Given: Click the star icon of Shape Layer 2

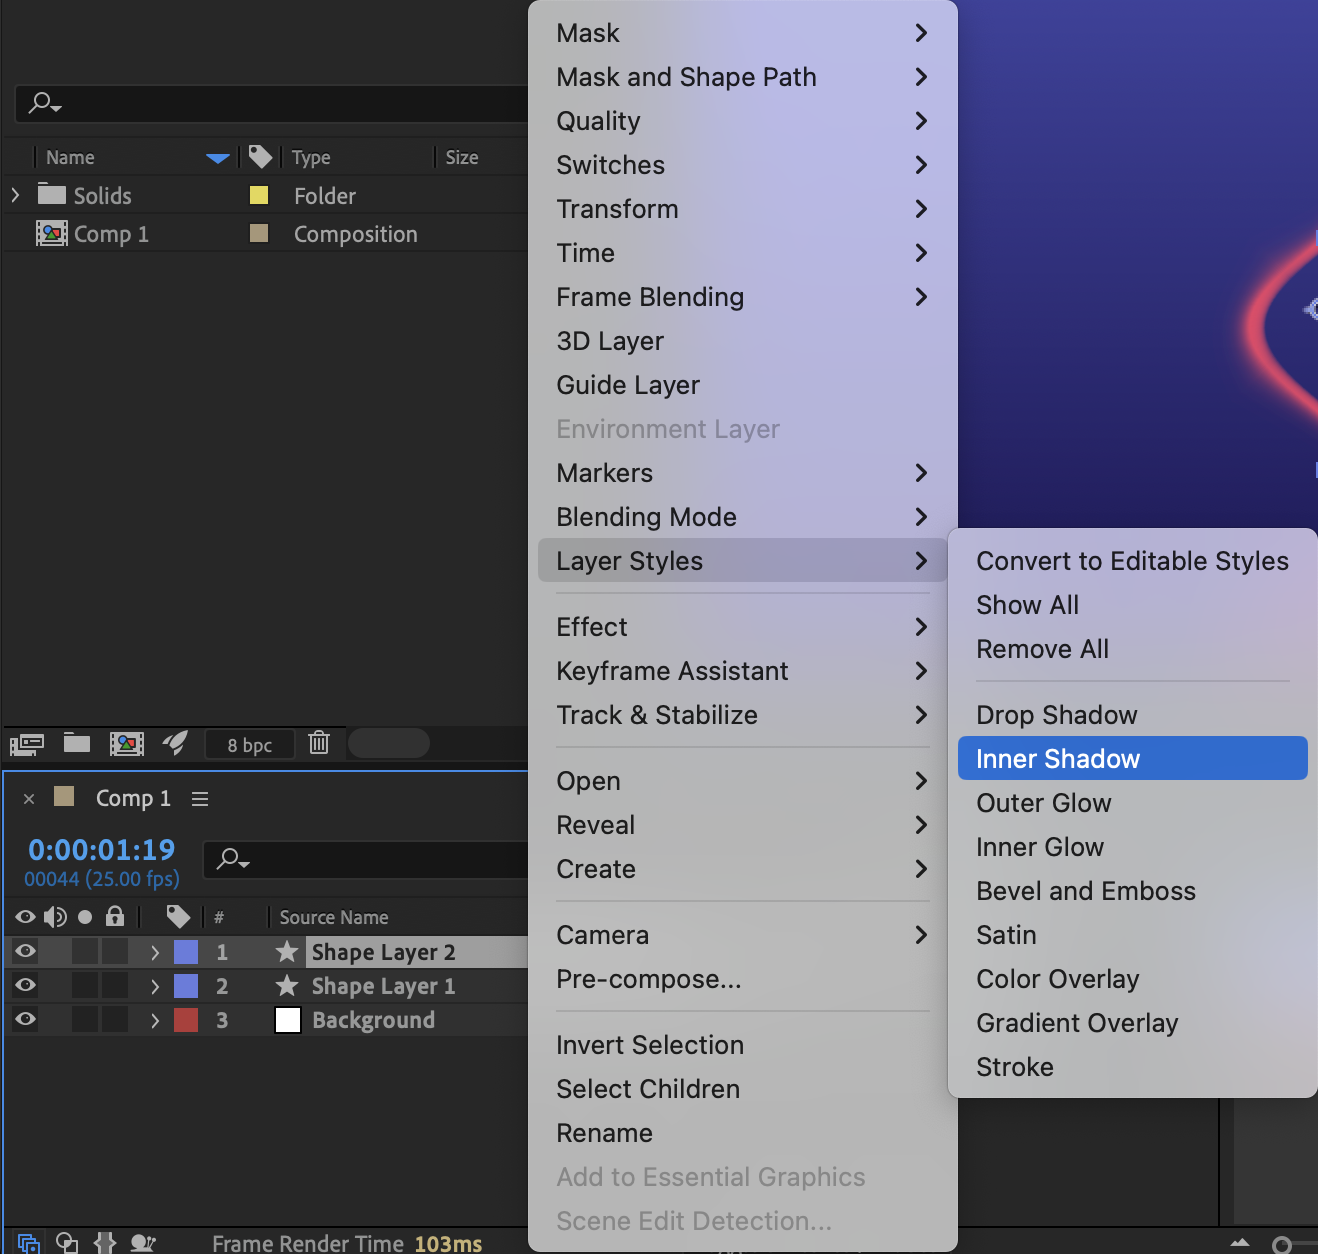Looking at the screenshot, I should (287, 951).
